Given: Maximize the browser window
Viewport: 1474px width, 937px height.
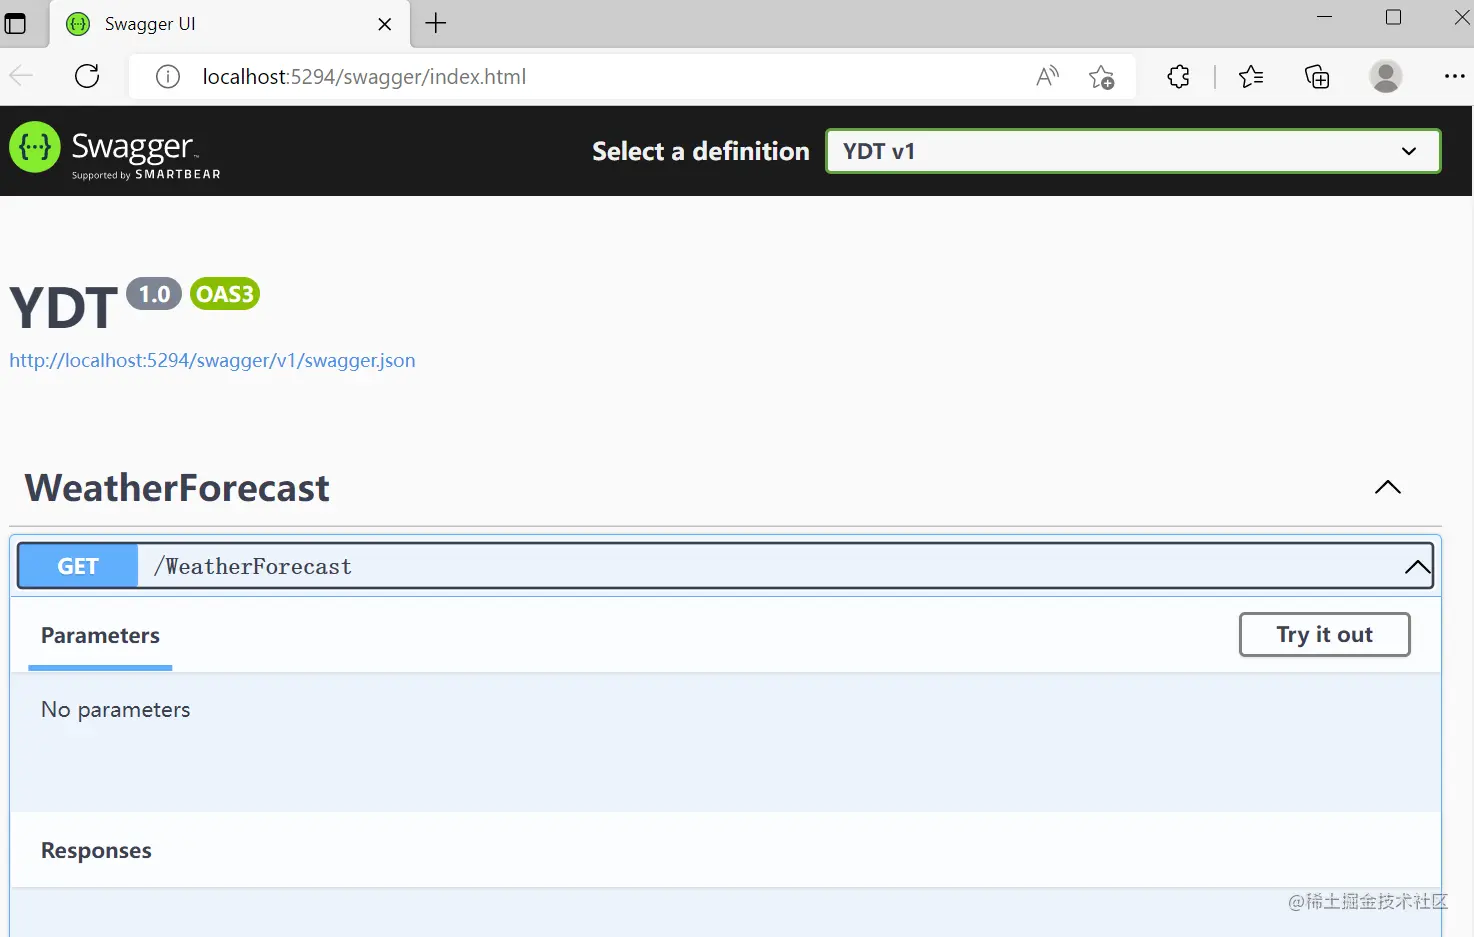Looking at the screenshot, I should pyautogui.click(x=1393, y=17).
